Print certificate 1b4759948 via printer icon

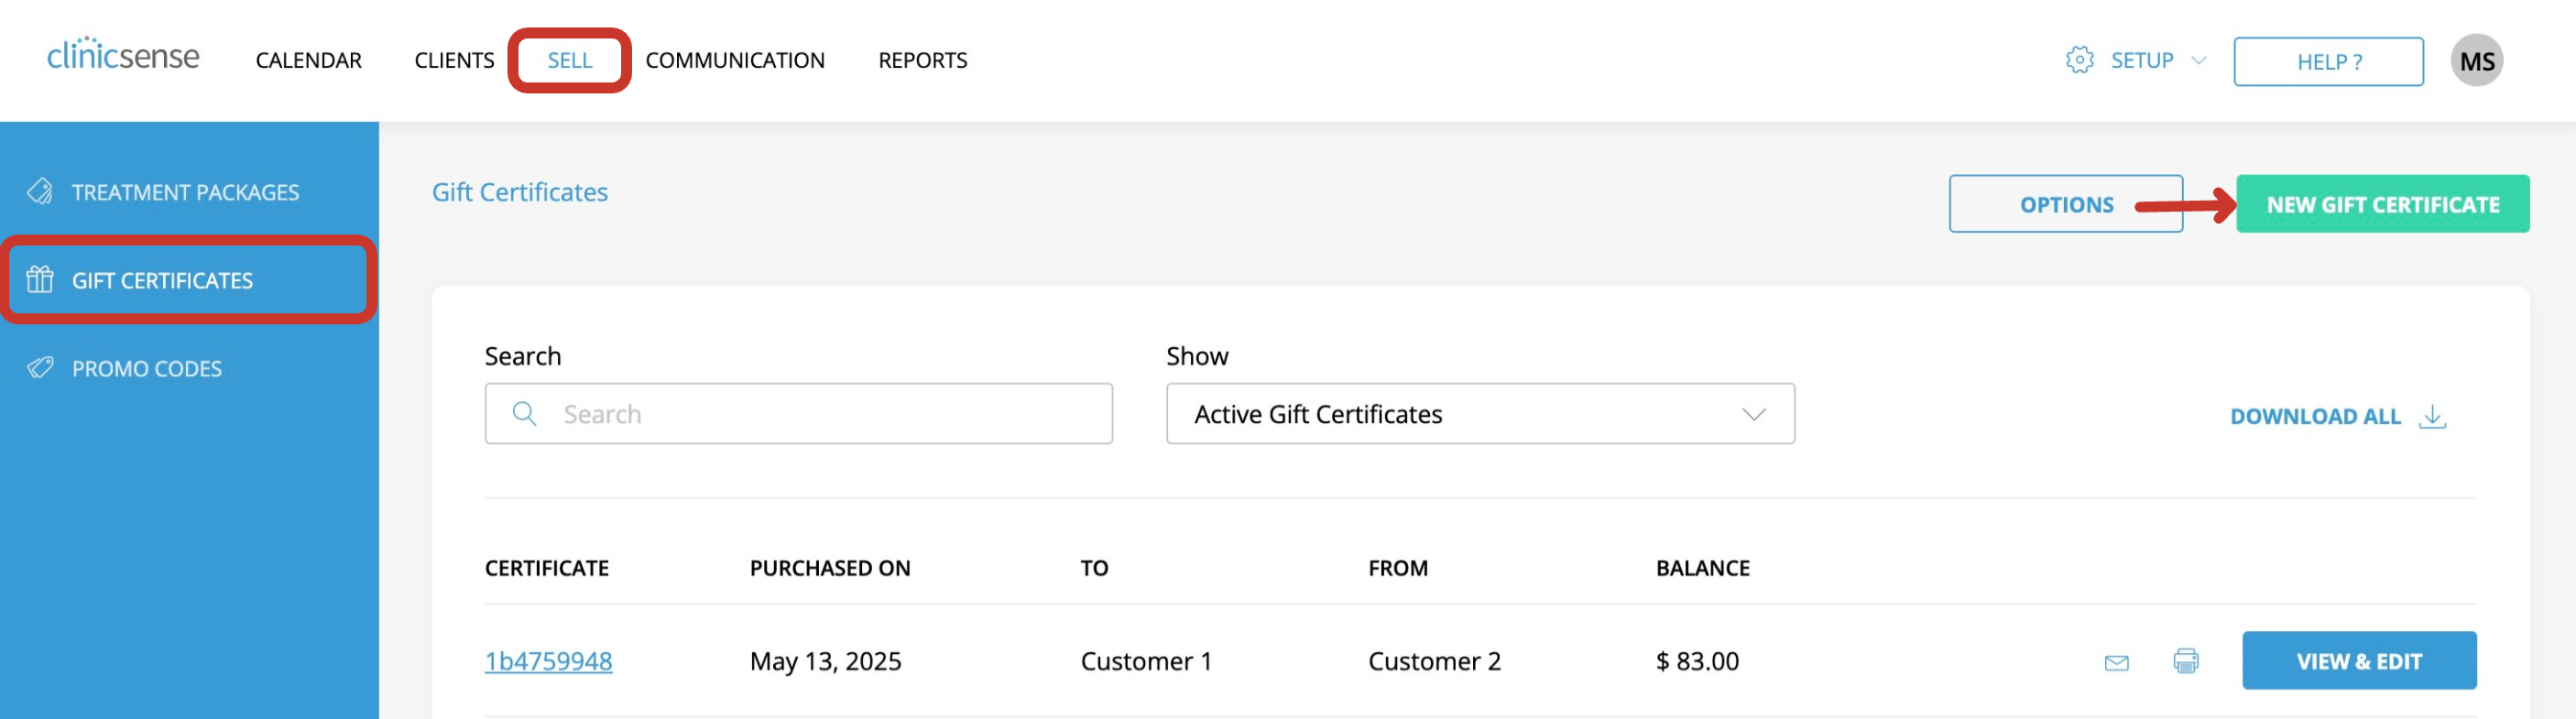[x=2185, y=661]
